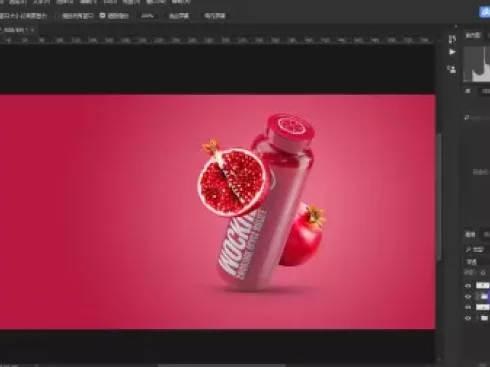Hide the bottom layer group via its eye icon
This screenshot has height=367, width=490.
468,318
